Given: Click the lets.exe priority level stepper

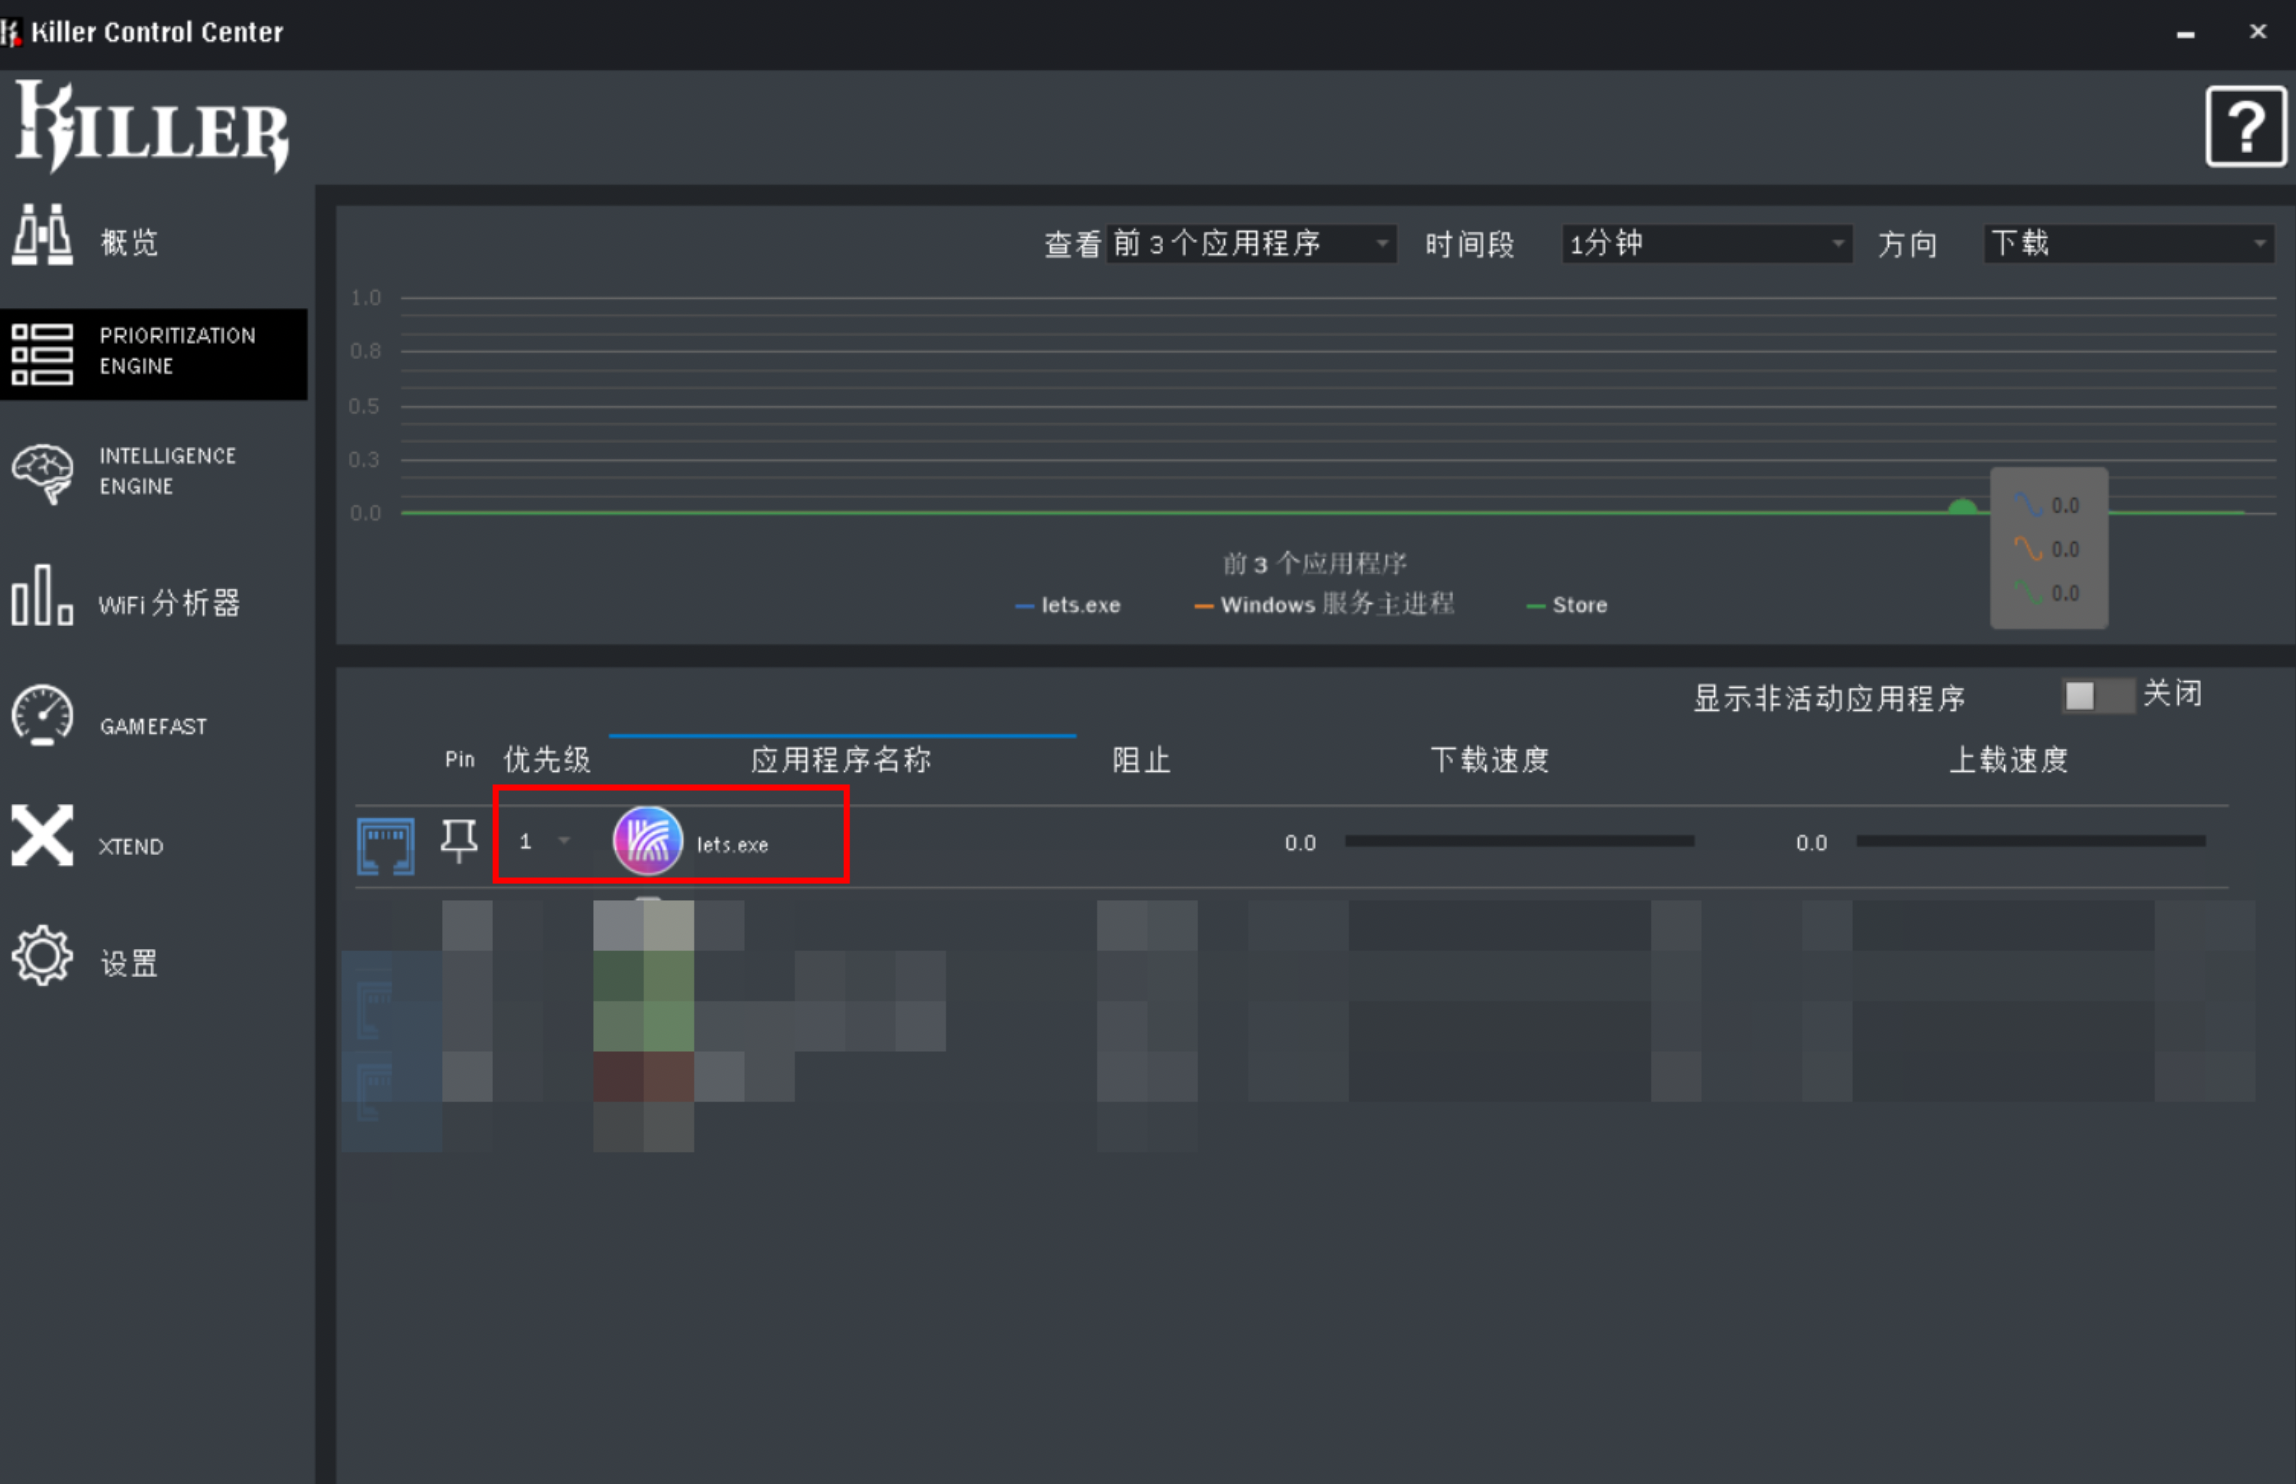Looking at the screenshot, I should pyautogui.click(x=542, y=842).
